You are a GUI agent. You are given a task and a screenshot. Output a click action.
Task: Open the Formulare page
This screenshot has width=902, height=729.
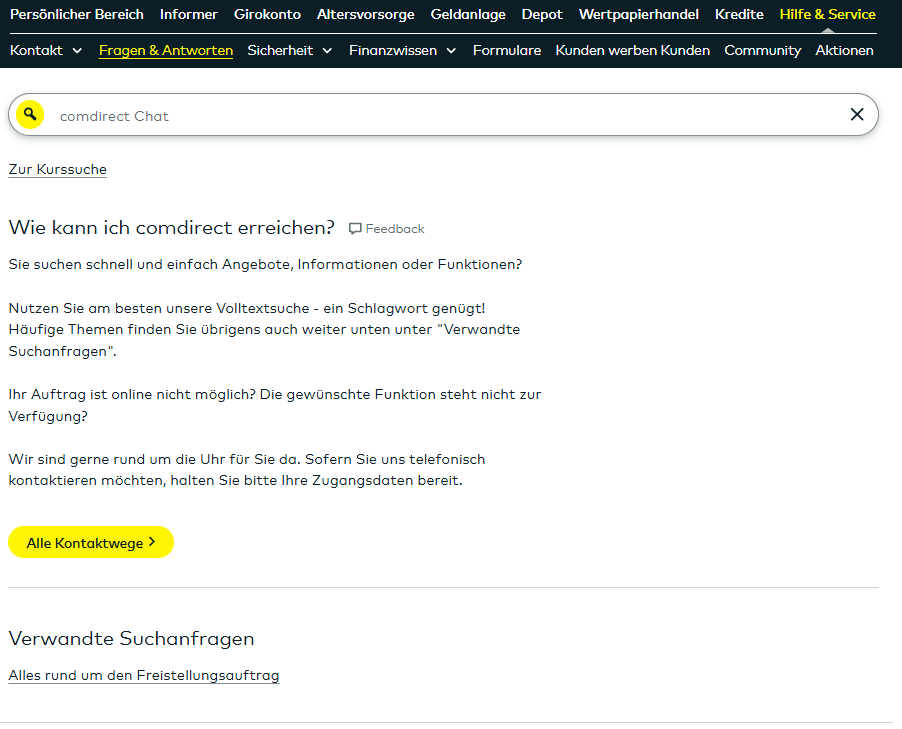(507, 51)
